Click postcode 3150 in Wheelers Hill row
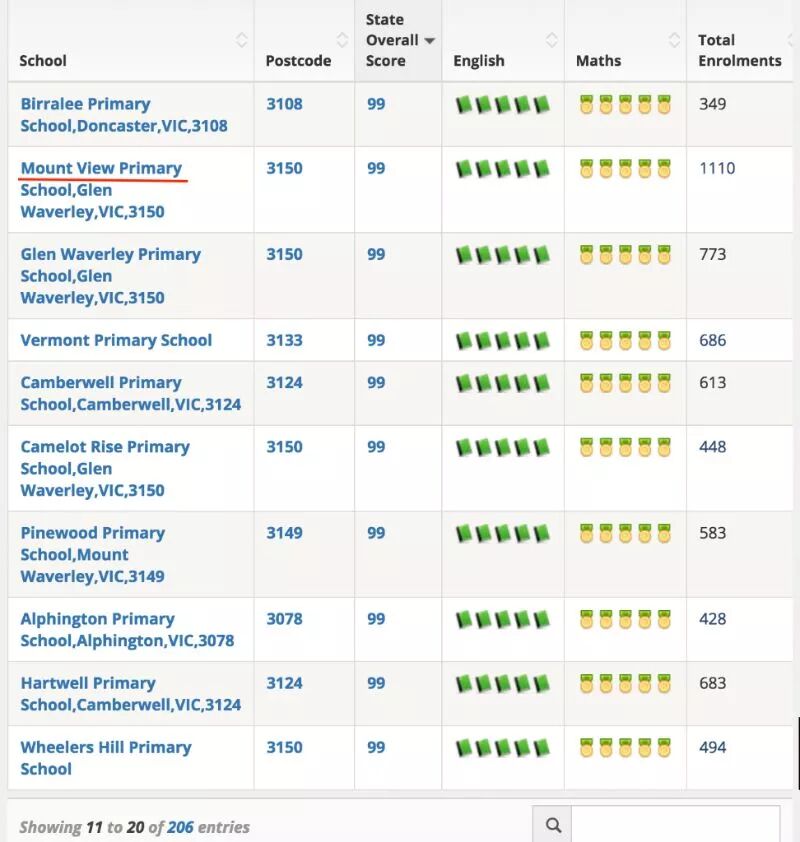The width and height of the screenshot is (800, 842). 285,747
